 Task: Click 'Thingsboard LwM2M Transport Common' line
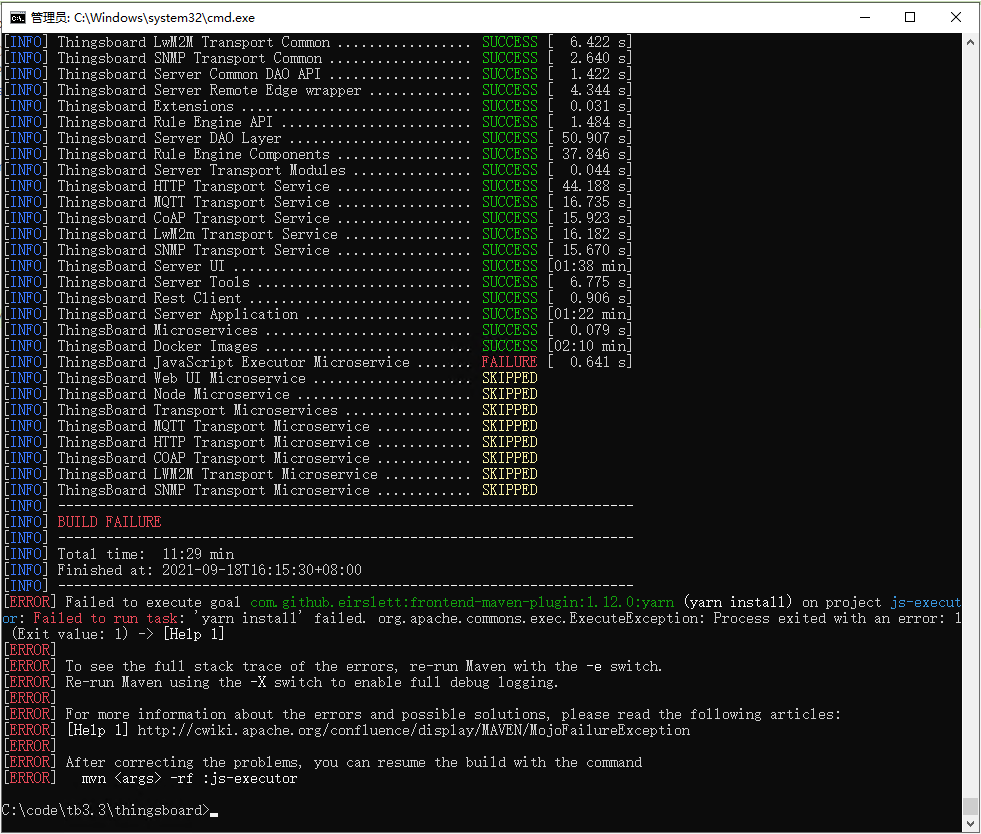pos(318,42)
